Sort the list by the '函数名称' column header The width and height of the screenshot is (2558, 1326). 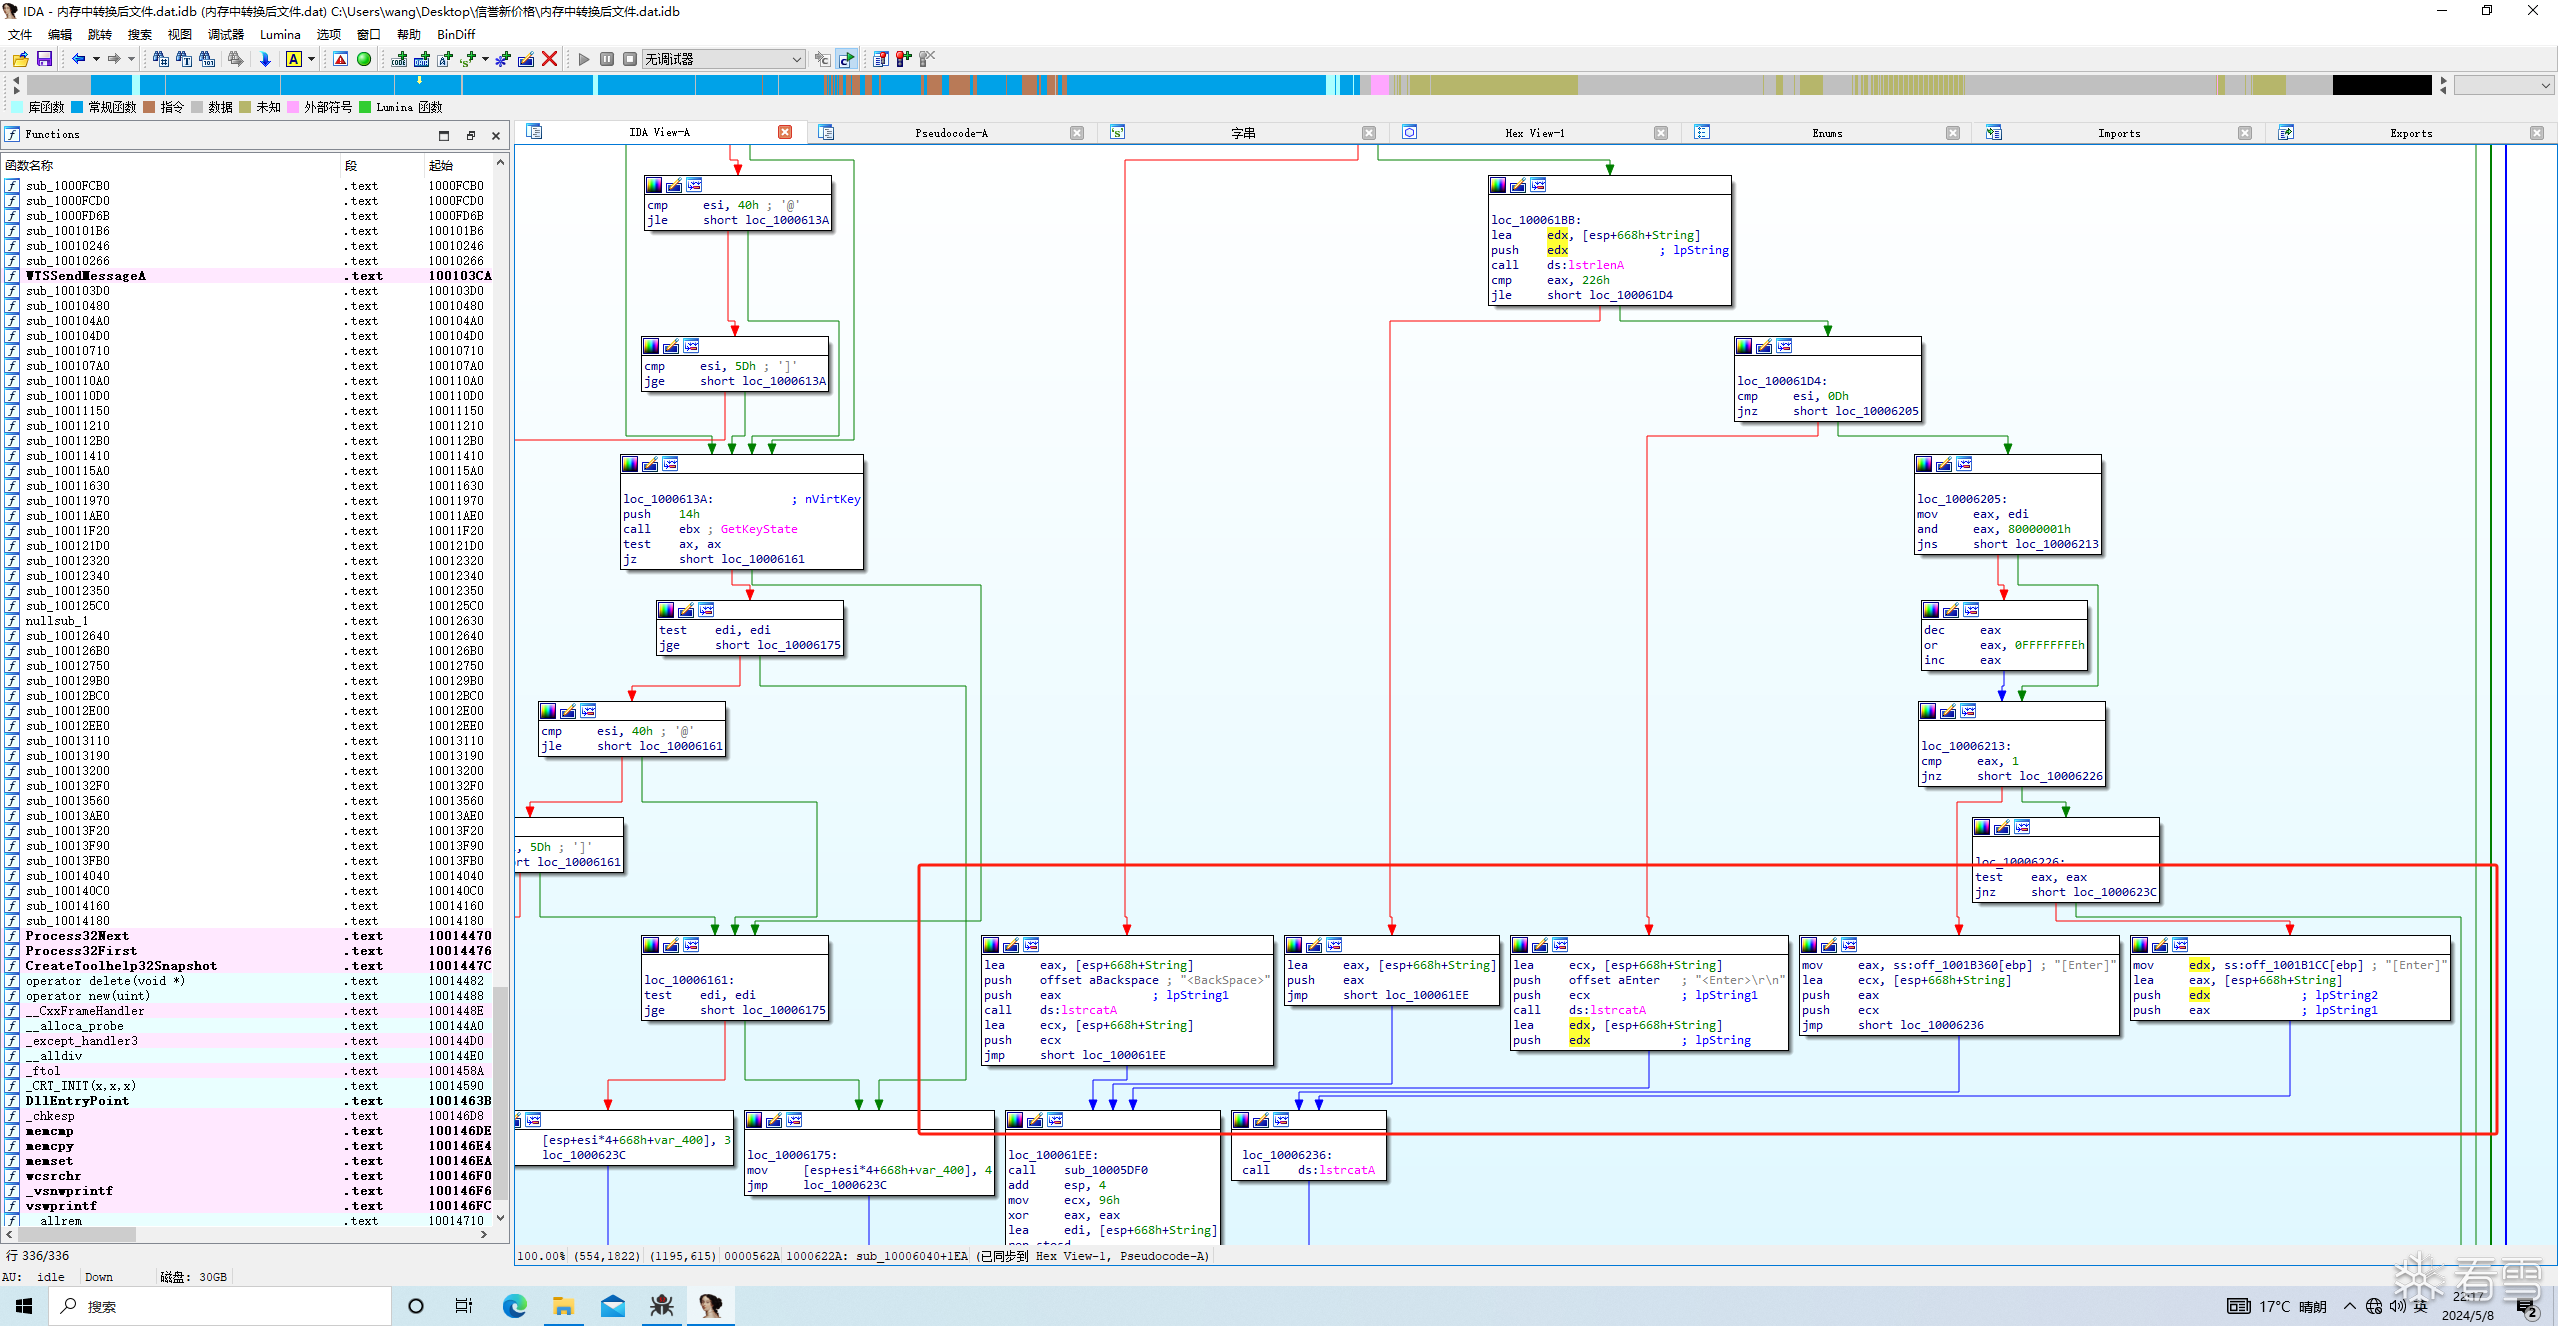(171, 165)
